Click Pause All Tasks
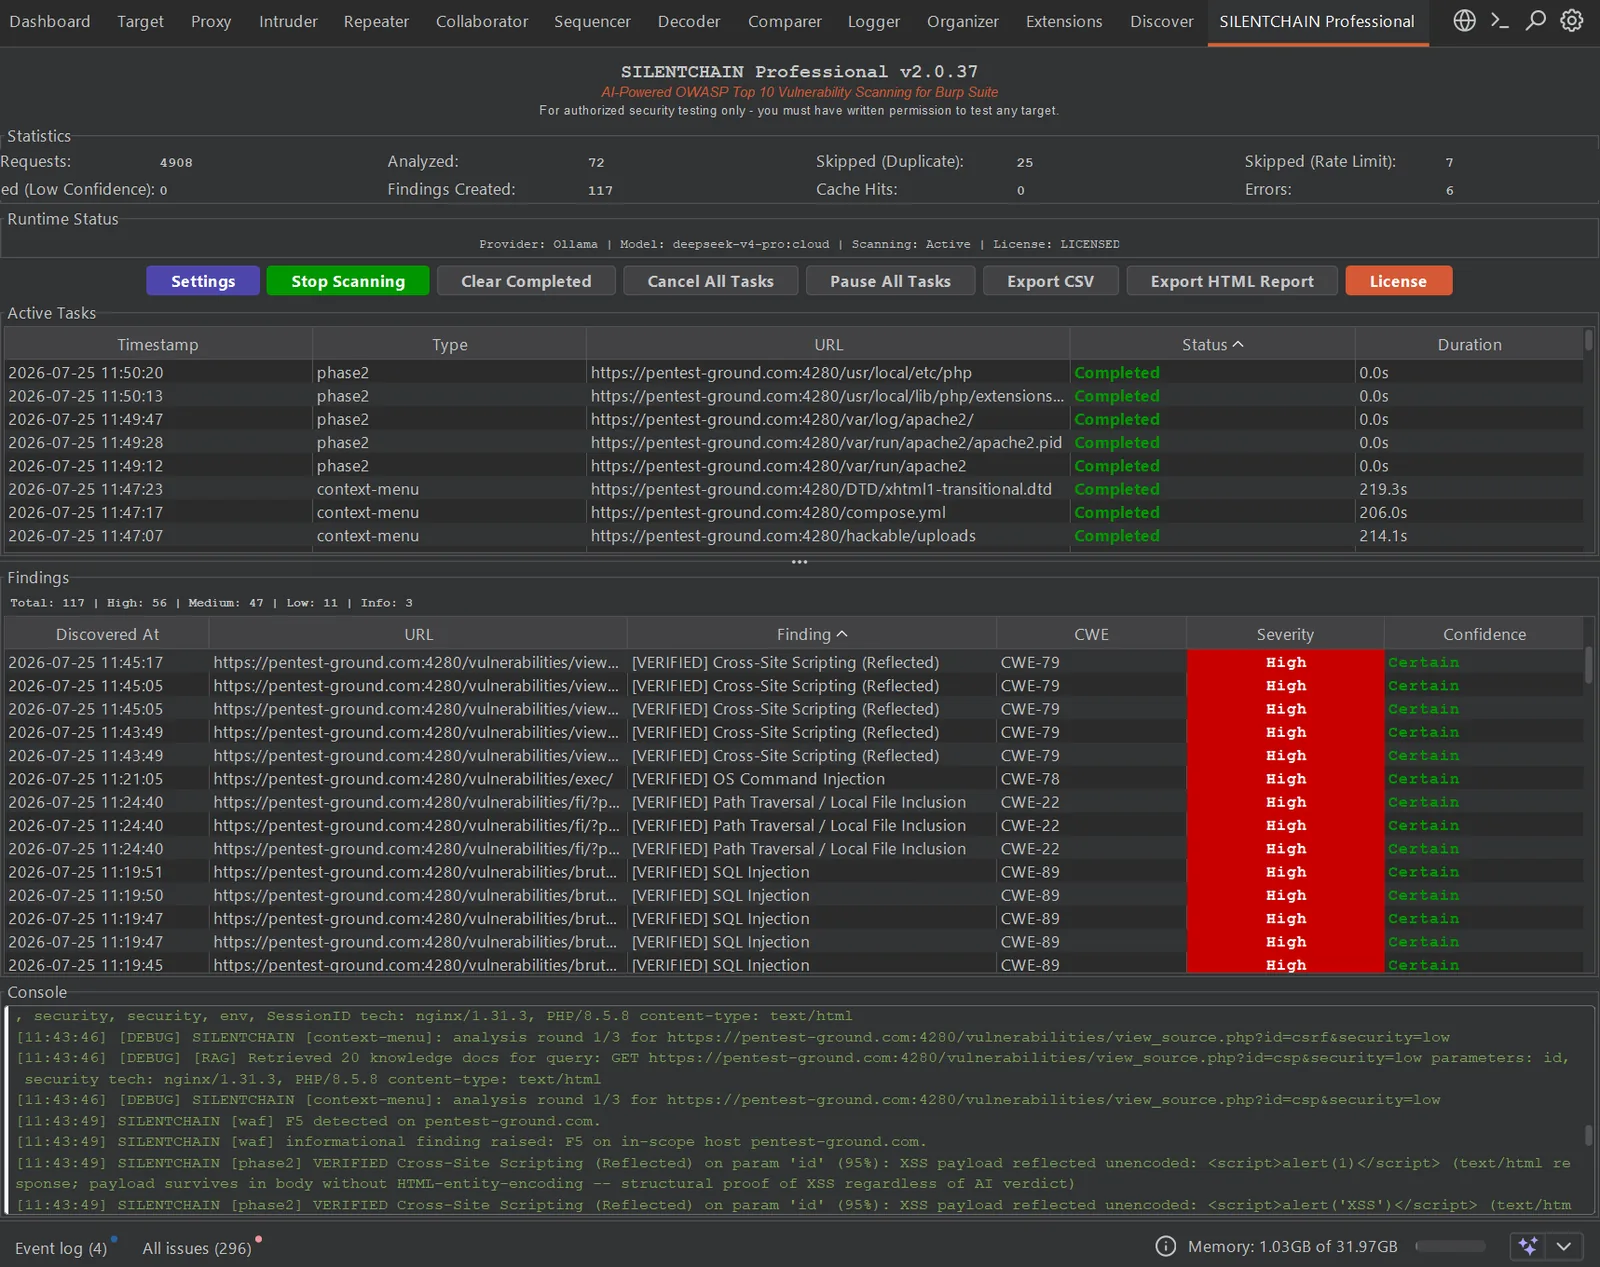The image size is (1600, 1267). tap(890, 281)
